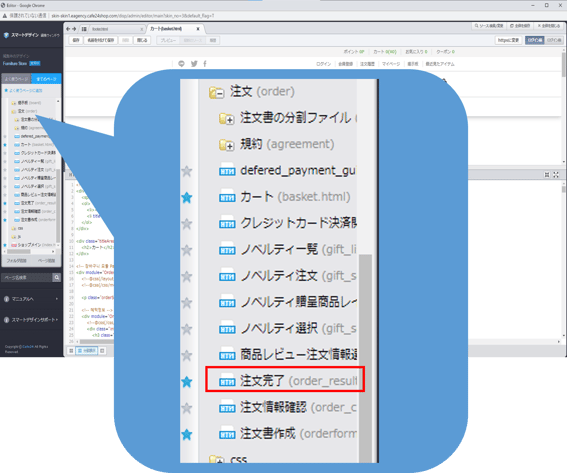Open ノベルティ注文 page in the left sidebar
The image size is (567, 473).
coord(35,170)
